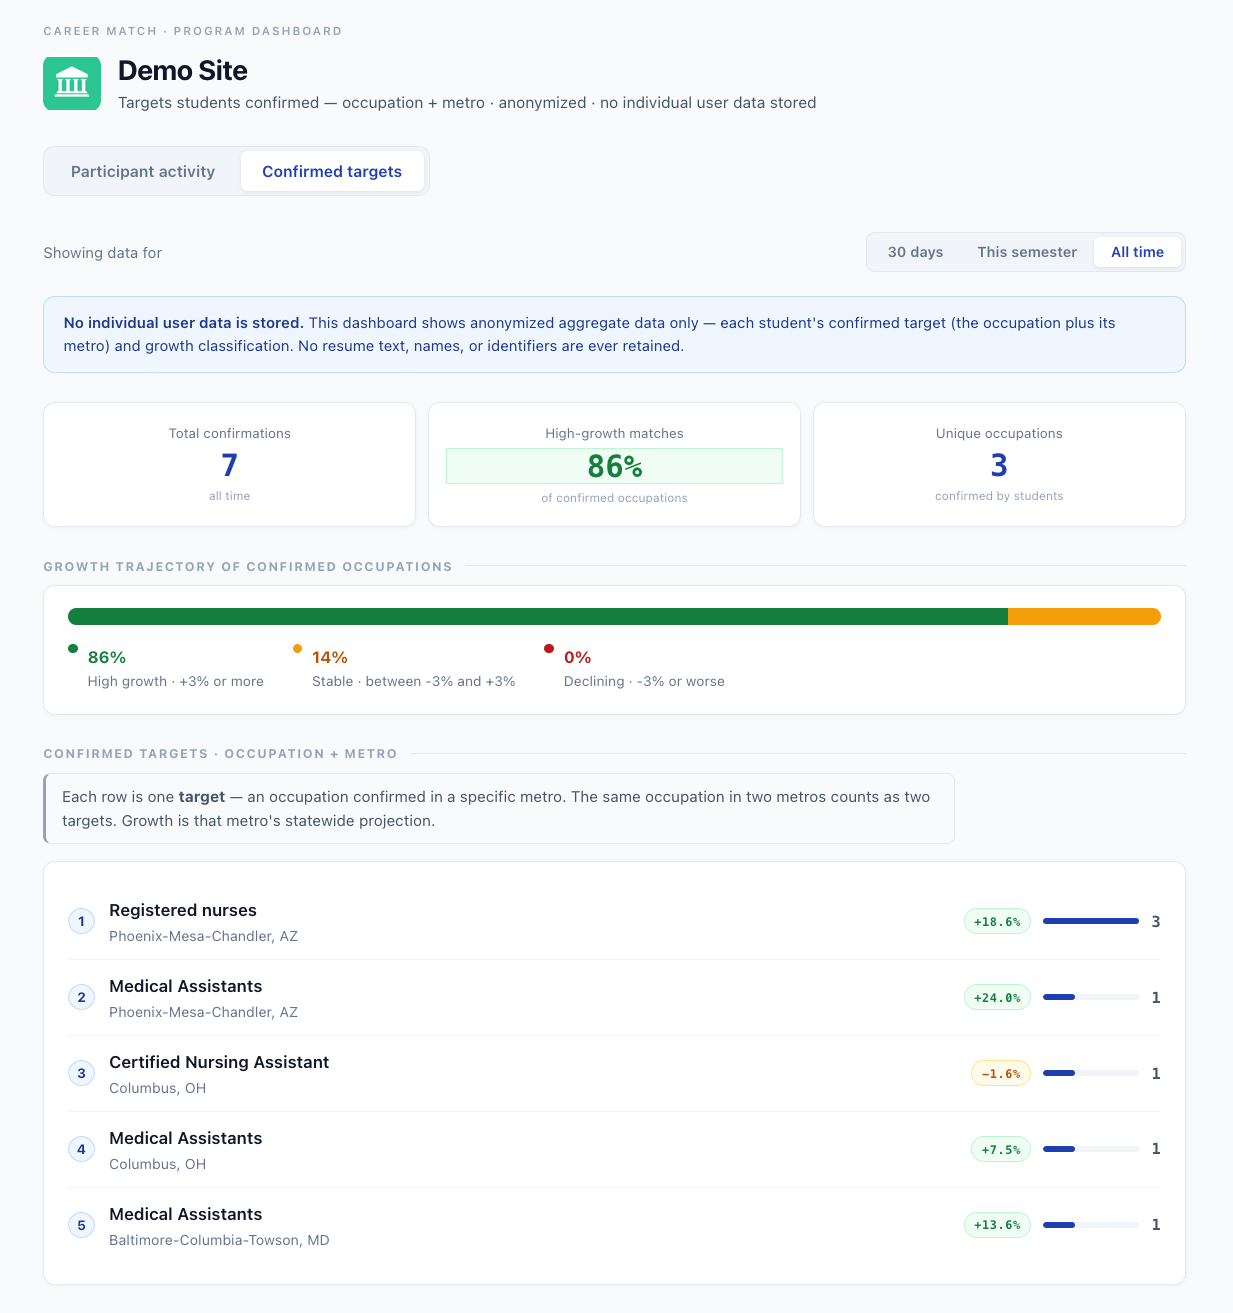Click the rank 5 circle badge
1233x1313 pixels.
[82, 1225]
